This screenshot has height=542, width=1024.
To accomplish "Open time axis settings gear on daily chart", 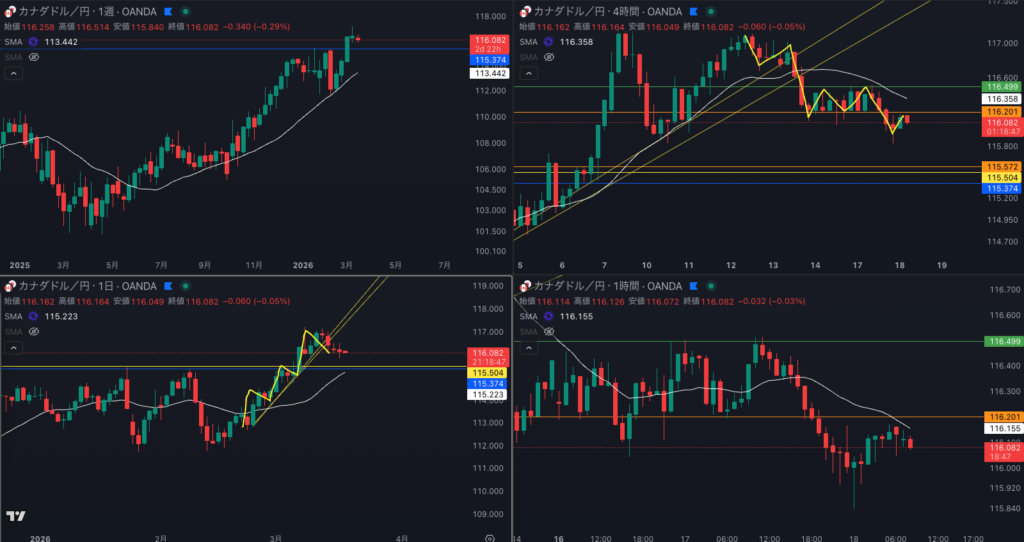I will 489,537.
